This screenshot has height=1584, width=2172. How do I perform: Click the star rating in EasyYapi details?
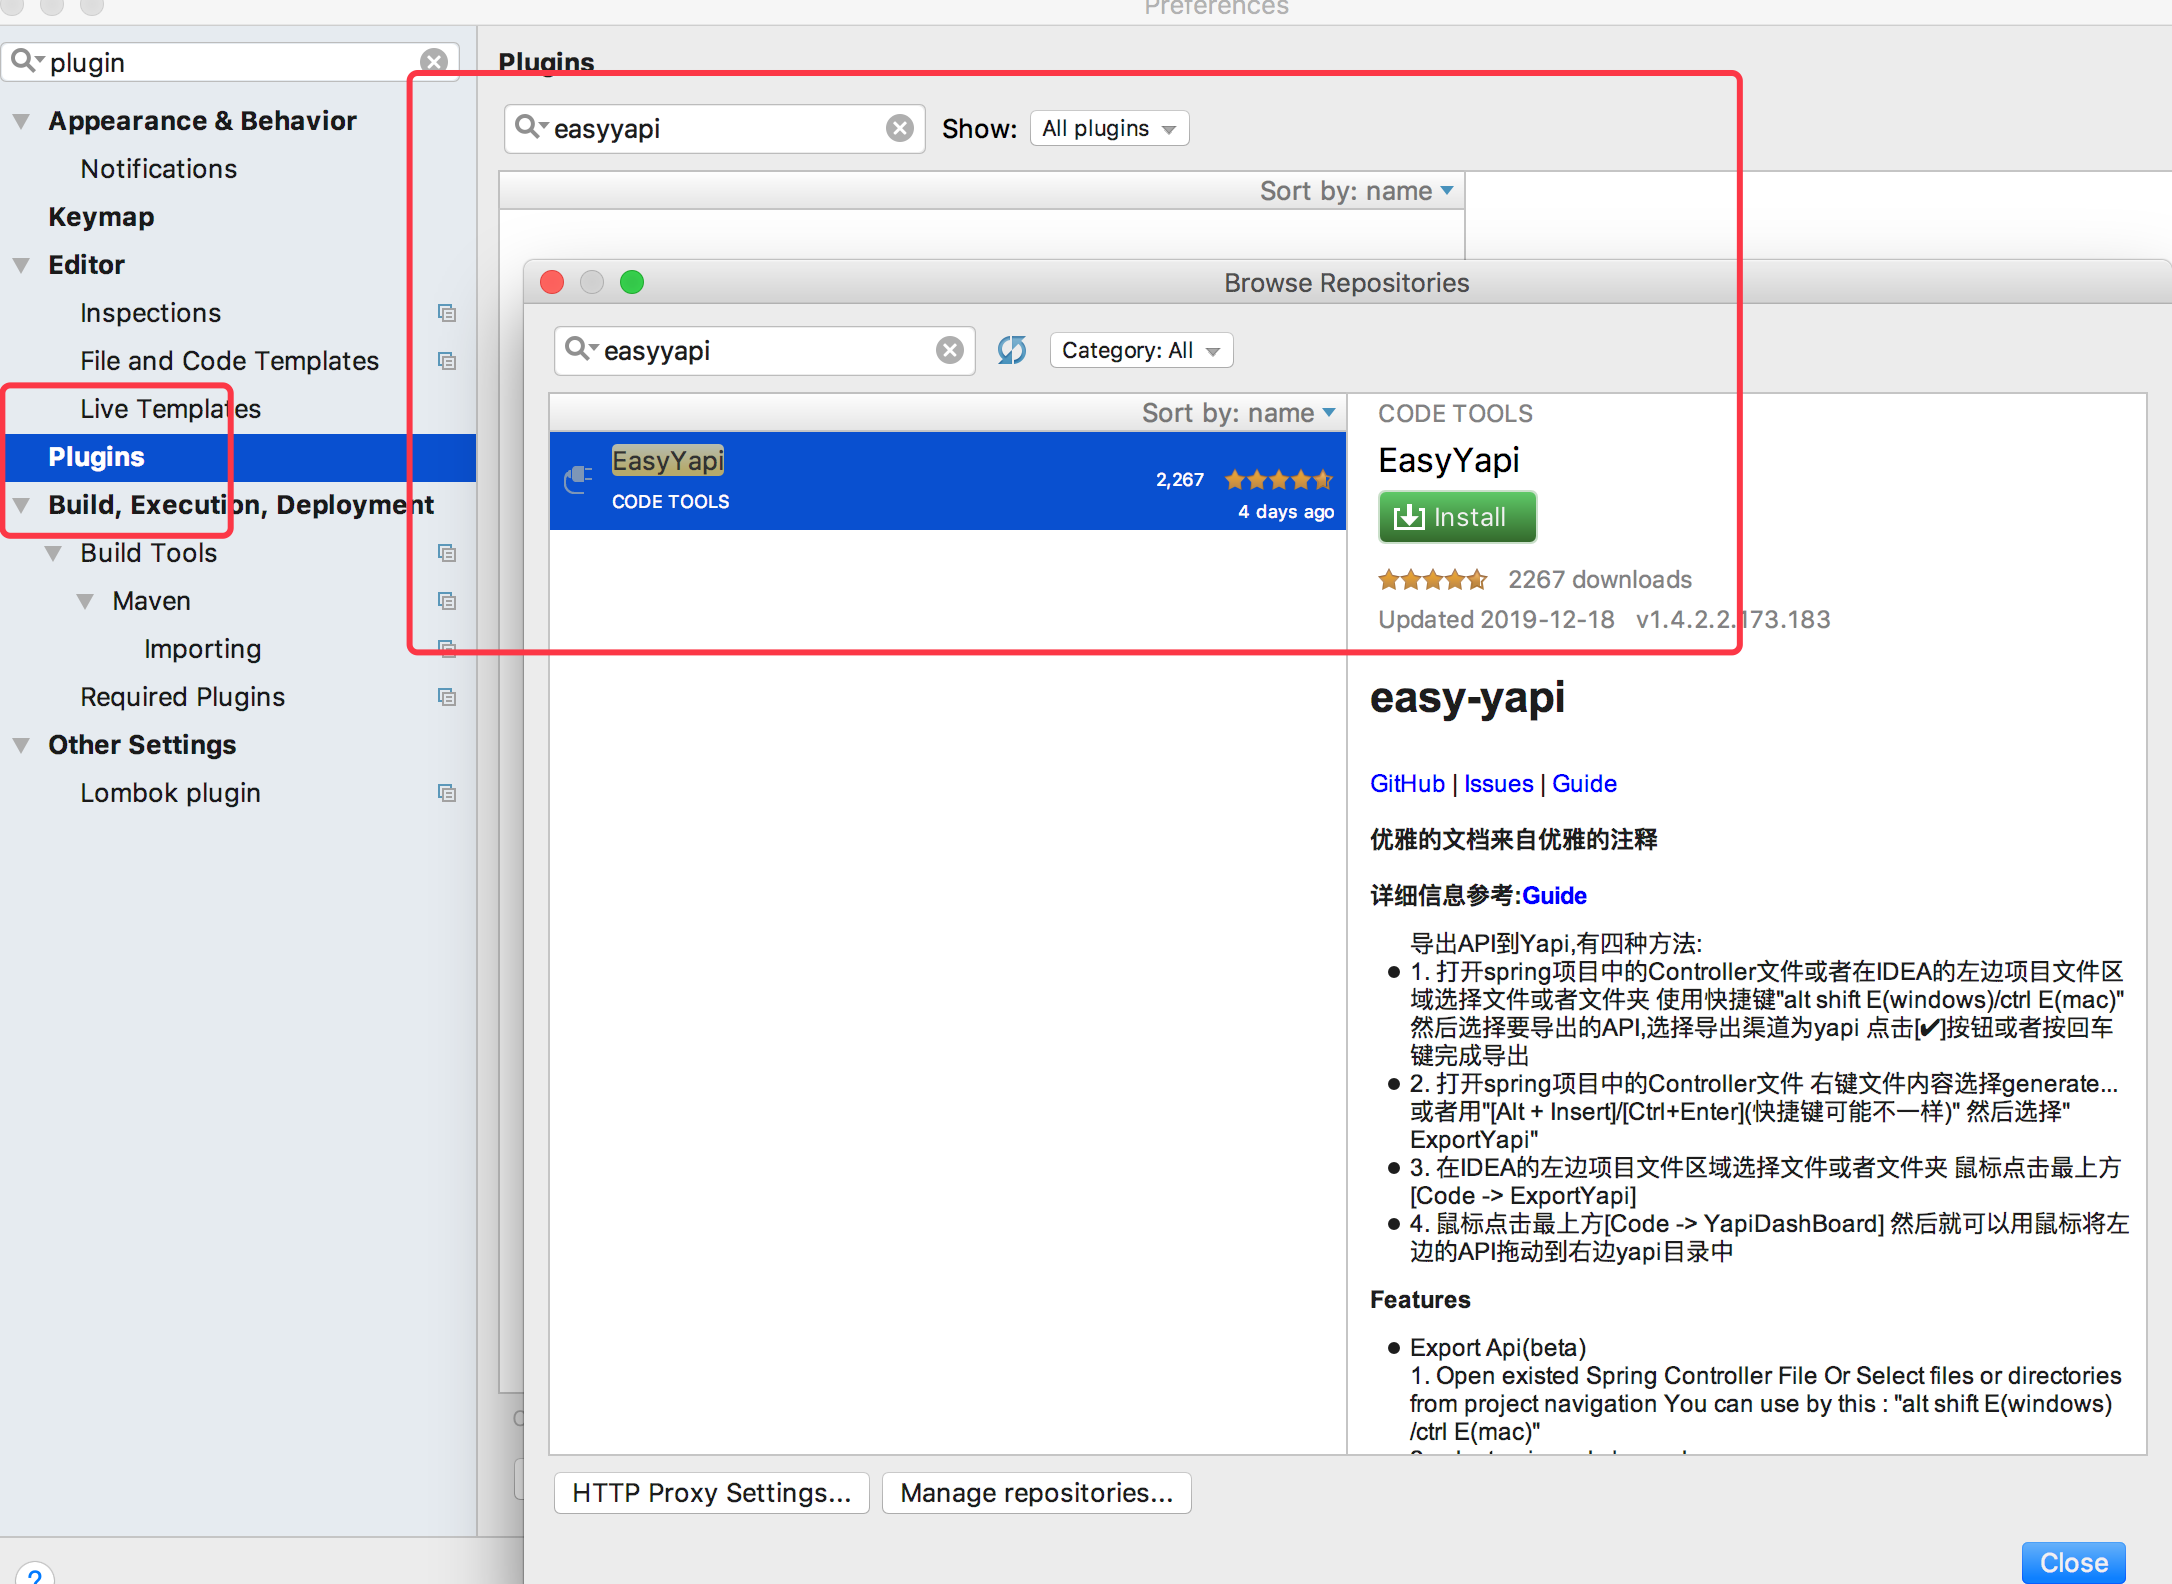tap(1432, 579)
